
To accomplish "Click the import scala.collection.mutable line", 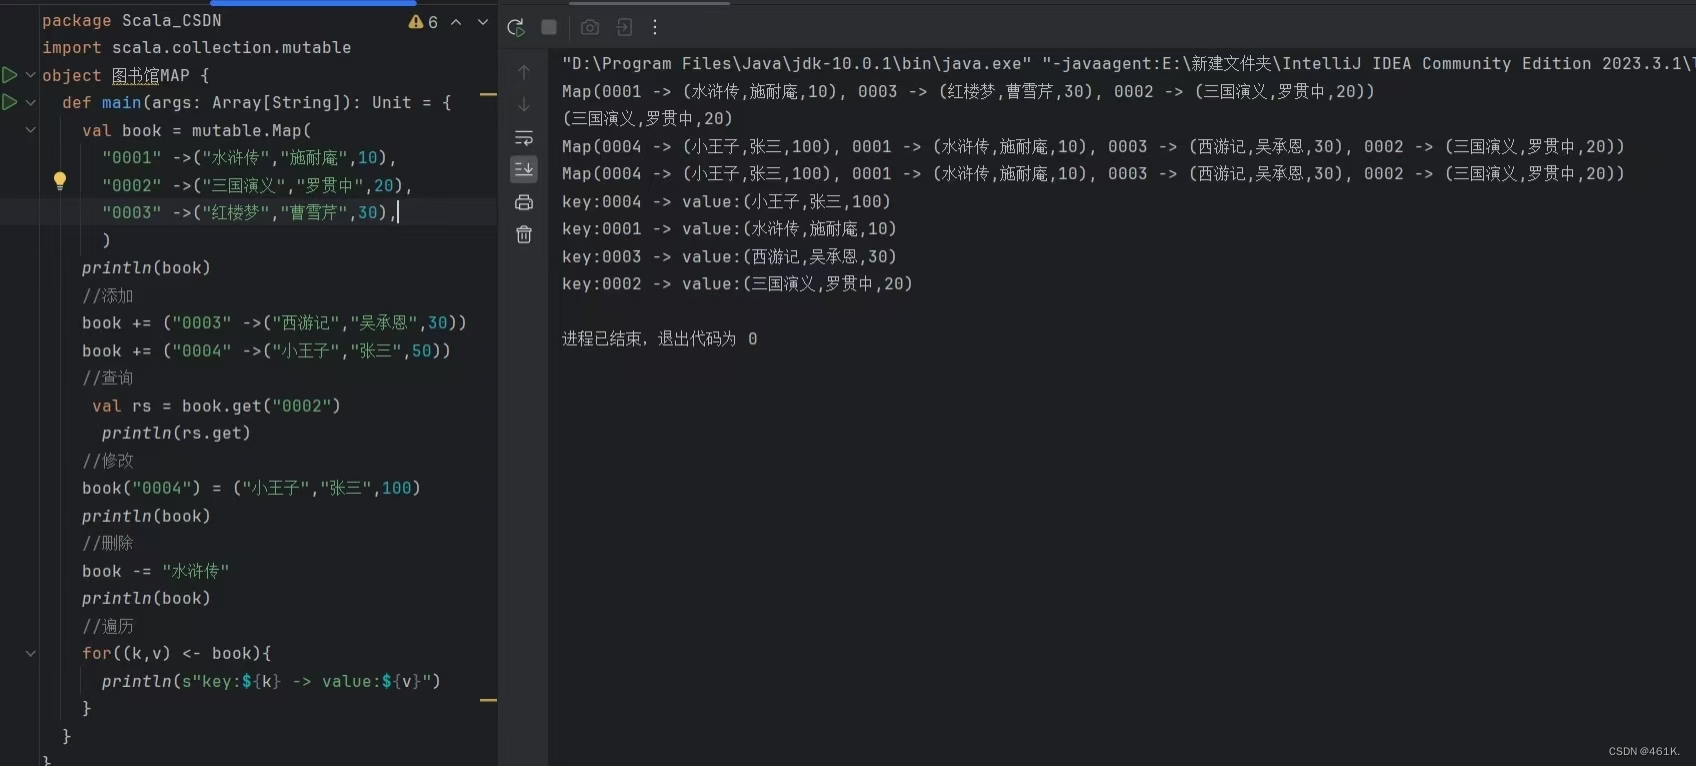I will pyautogui.click(x=197, y=47).
